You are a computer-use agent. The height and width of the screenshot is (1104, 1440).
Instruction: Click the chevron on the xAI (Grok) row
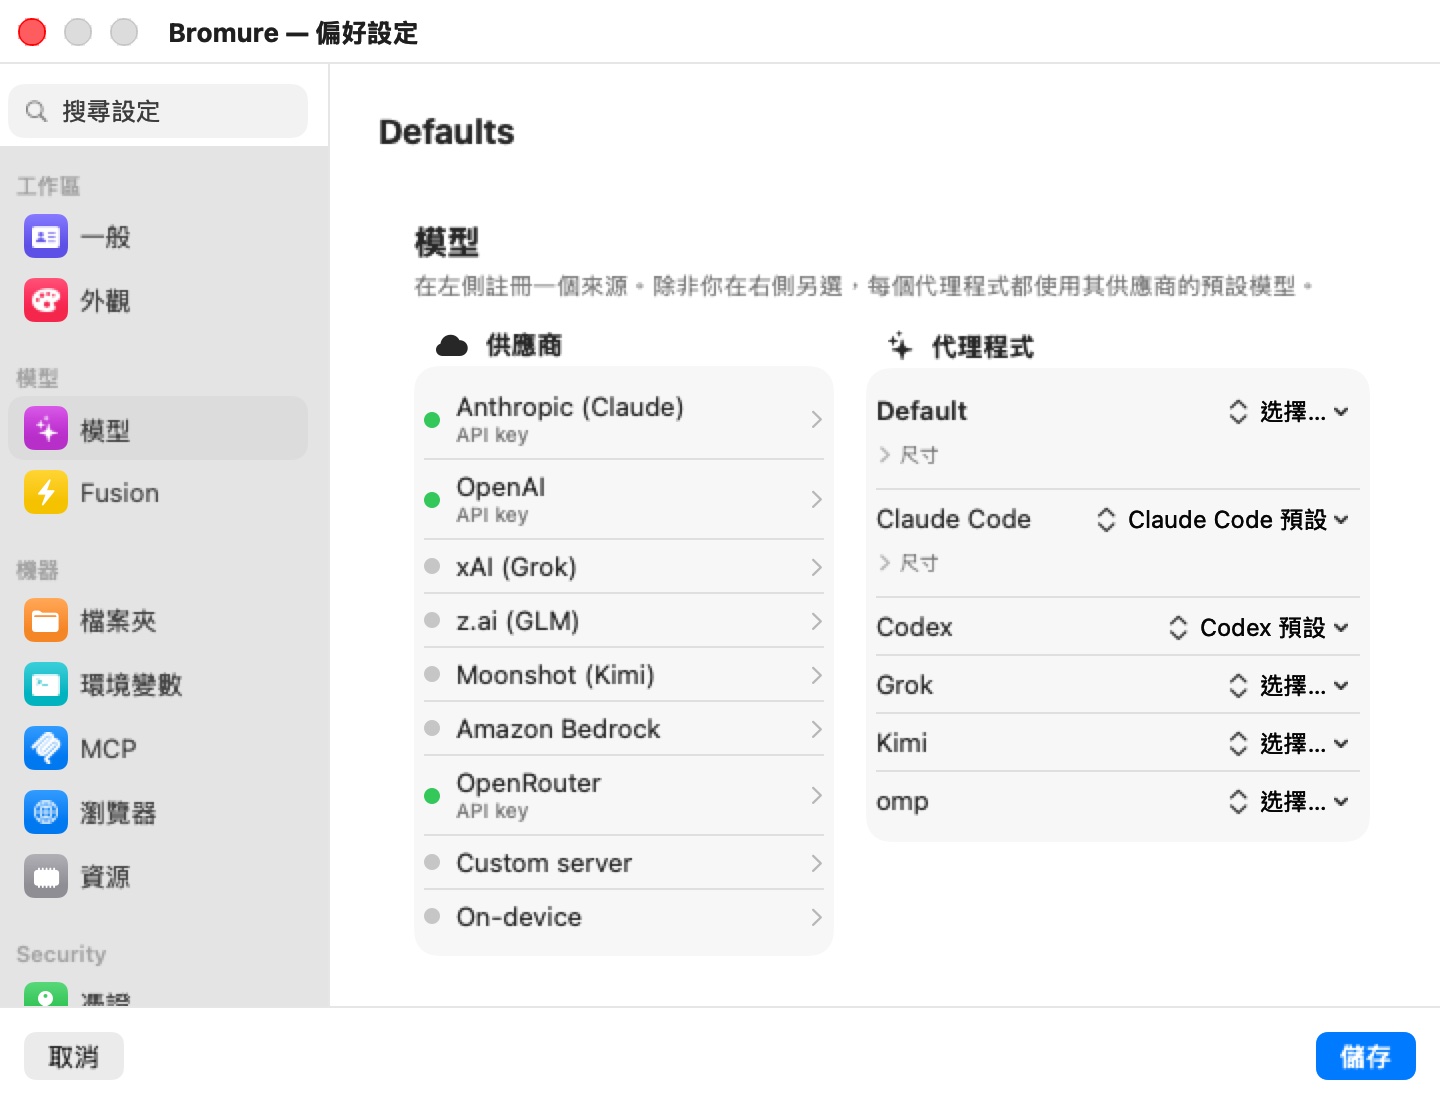coord(816,567)
